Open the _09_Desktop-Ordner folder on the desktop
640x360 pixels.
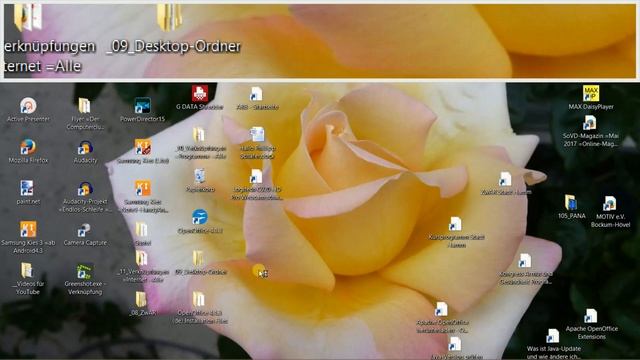[x=199, y=258]
